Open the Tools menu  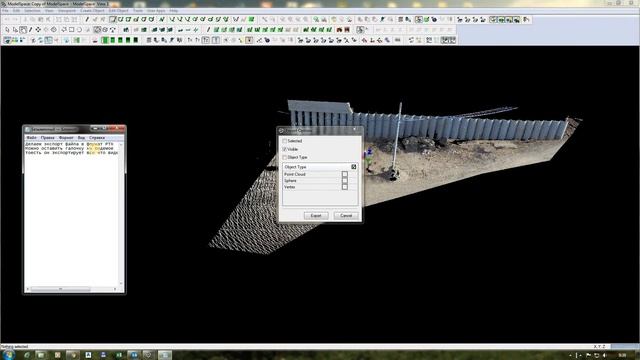[x=138, y=11]
